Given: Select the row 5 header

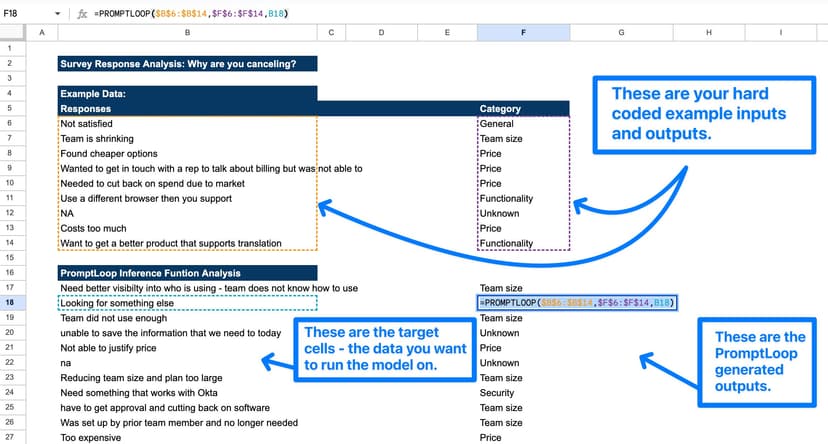Looking at the screenshot, I should tap(9, 108).
